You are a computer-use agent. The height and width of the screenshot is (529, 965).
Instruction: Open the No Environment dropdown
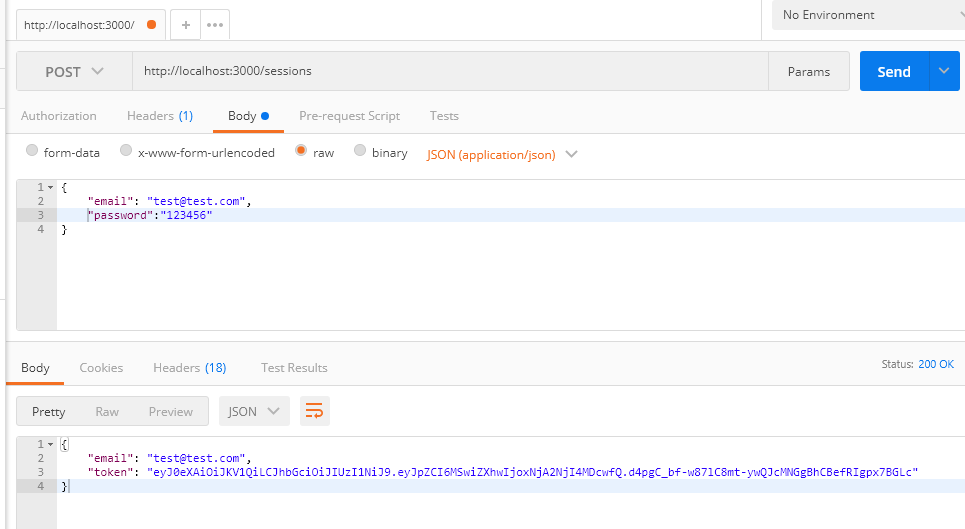(x=868, y=15)
